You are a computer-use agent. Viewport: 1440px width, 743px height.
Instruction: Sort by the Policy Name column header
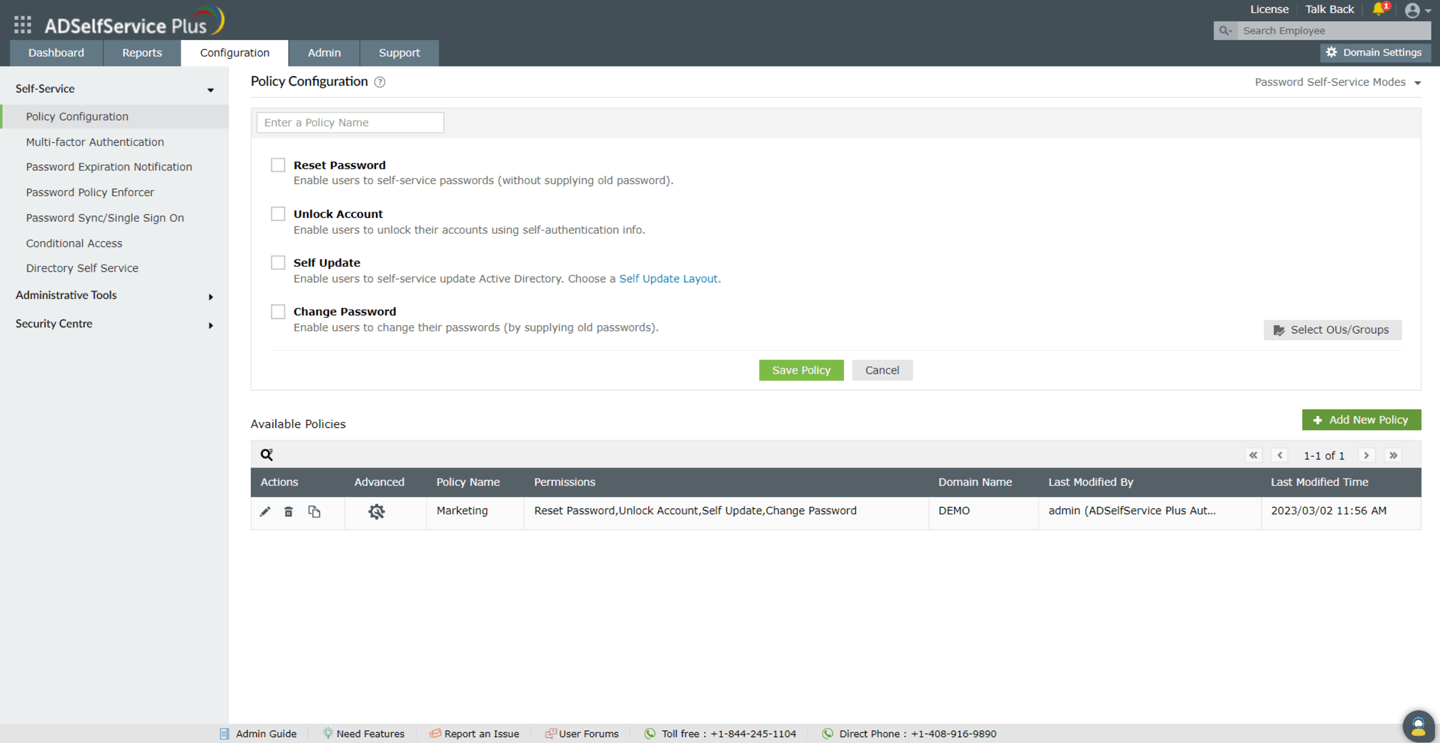[x=468, y=482]
